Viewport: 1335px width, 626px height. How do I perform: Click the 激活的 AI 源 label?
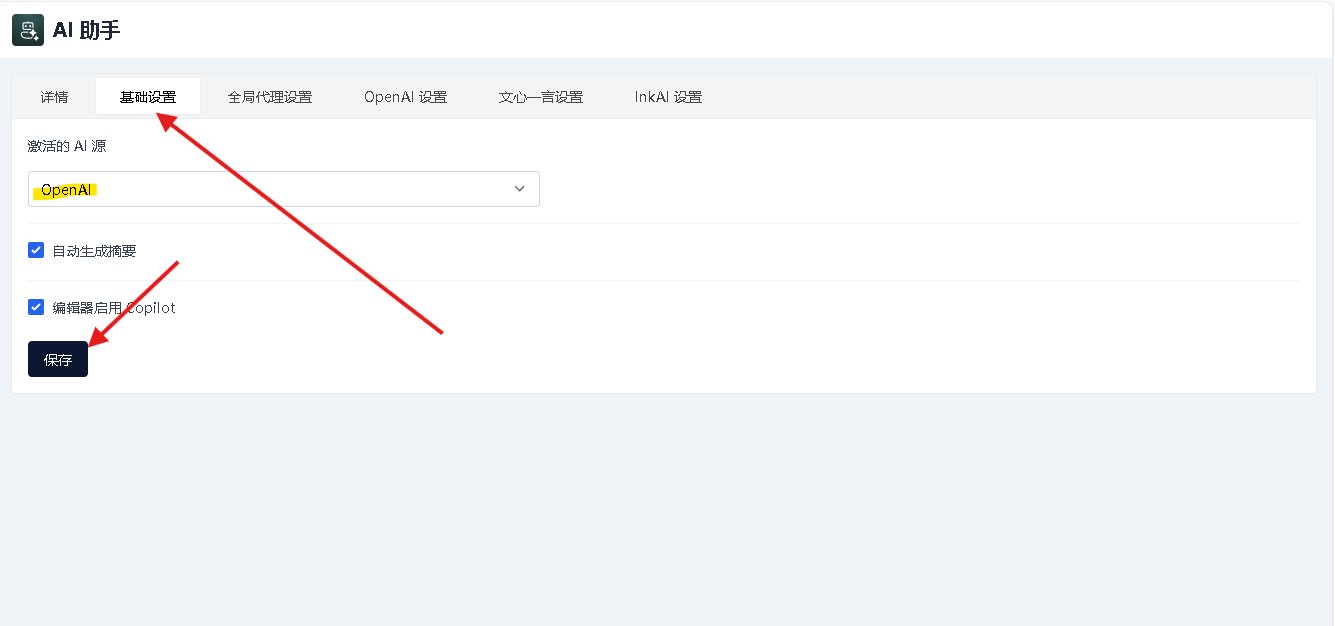pos(67,146)
